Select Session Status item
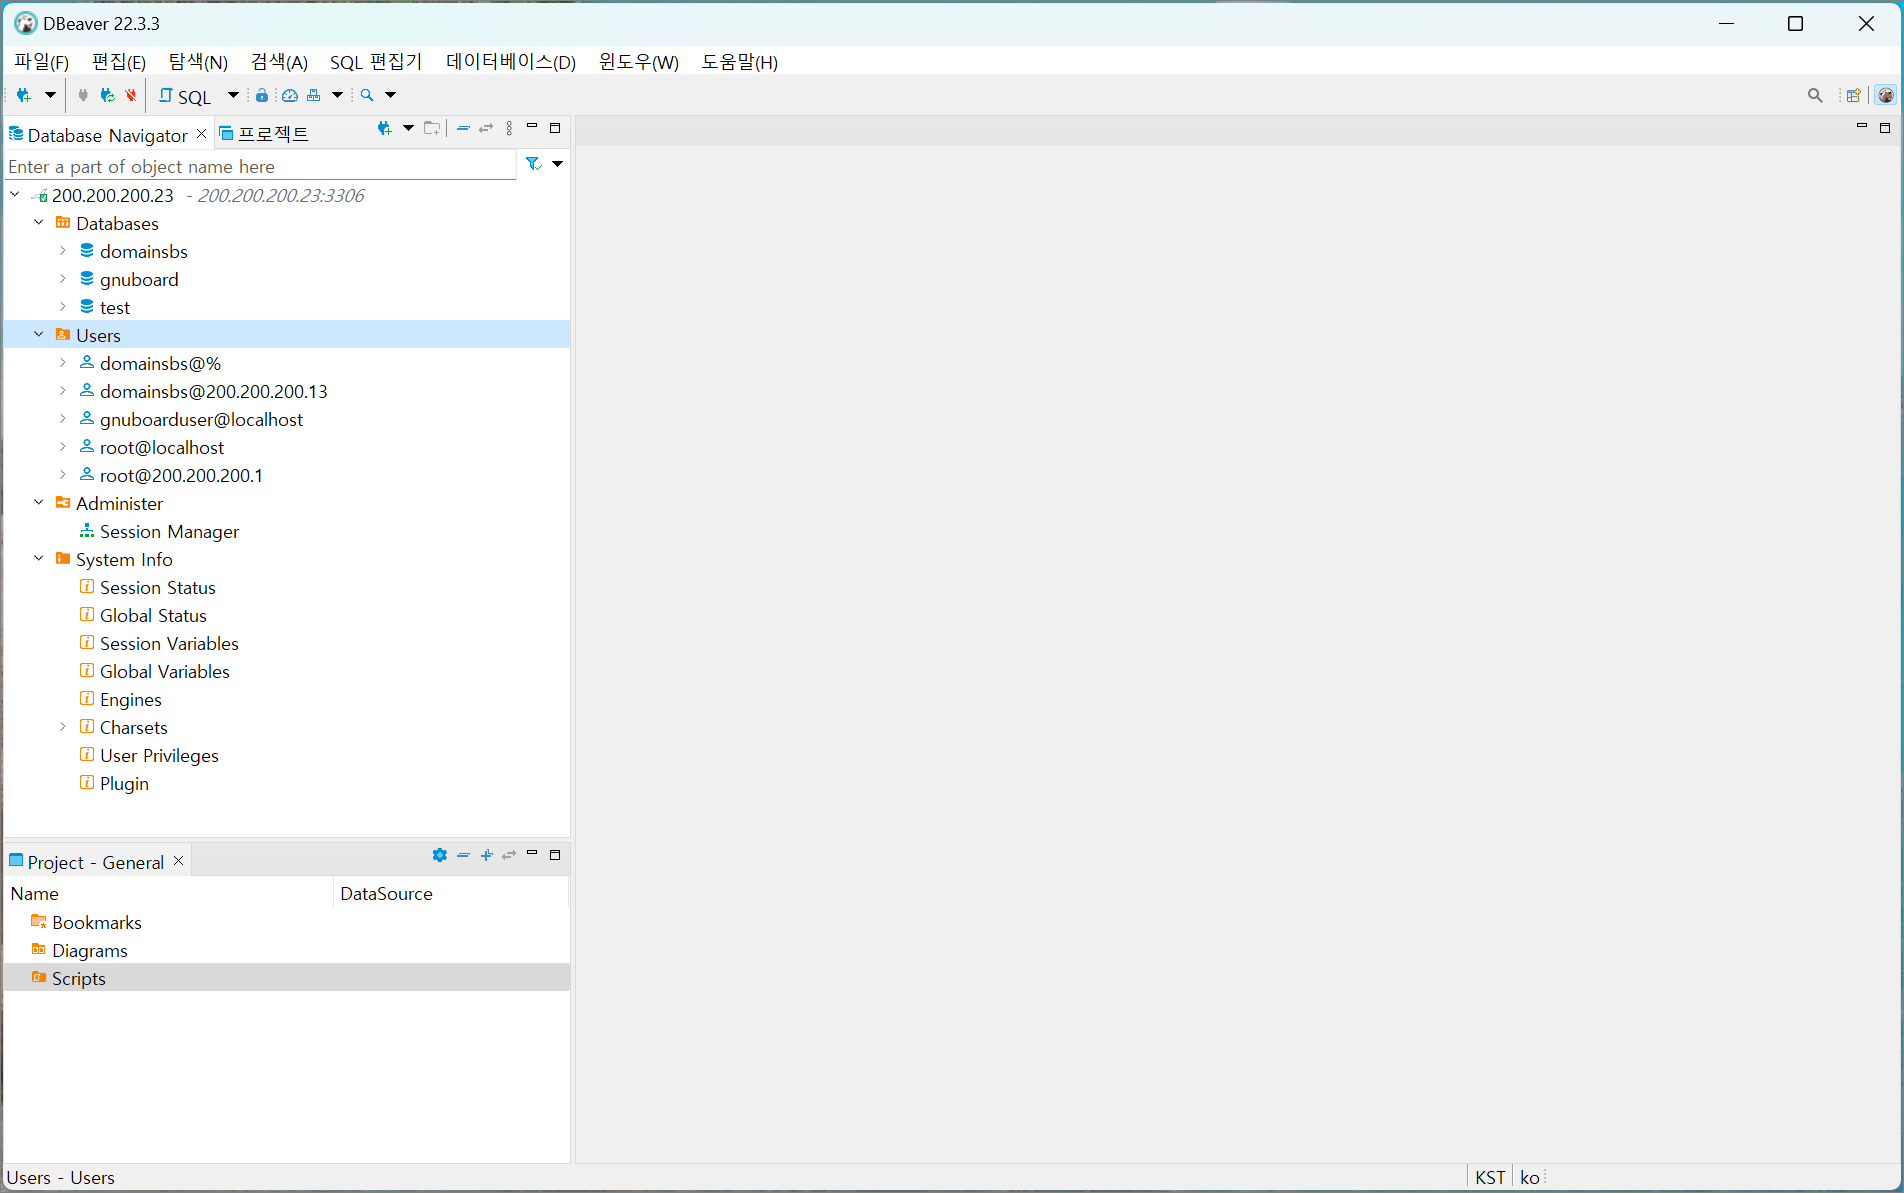1904x1193 pixels. (157, 588)
